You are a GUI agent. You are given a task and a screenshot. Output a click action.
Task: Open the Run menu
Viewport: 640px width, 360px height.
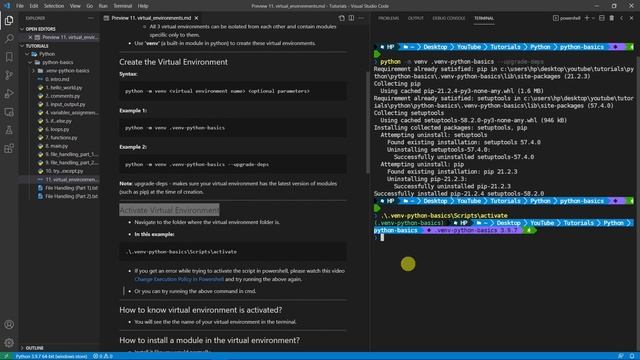pyautogui.click(x=103, y=6)
